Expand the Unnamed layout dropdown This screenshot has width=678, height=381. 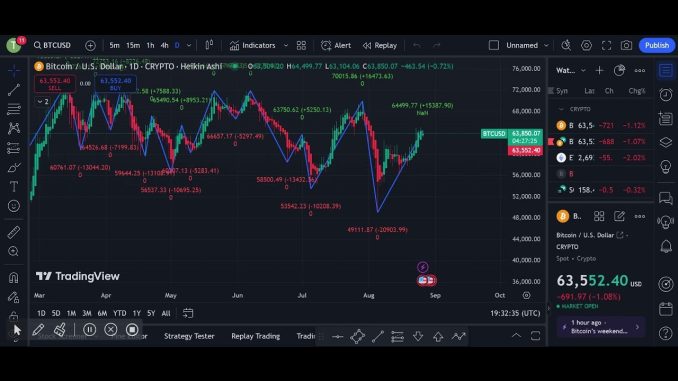[546, 45]
